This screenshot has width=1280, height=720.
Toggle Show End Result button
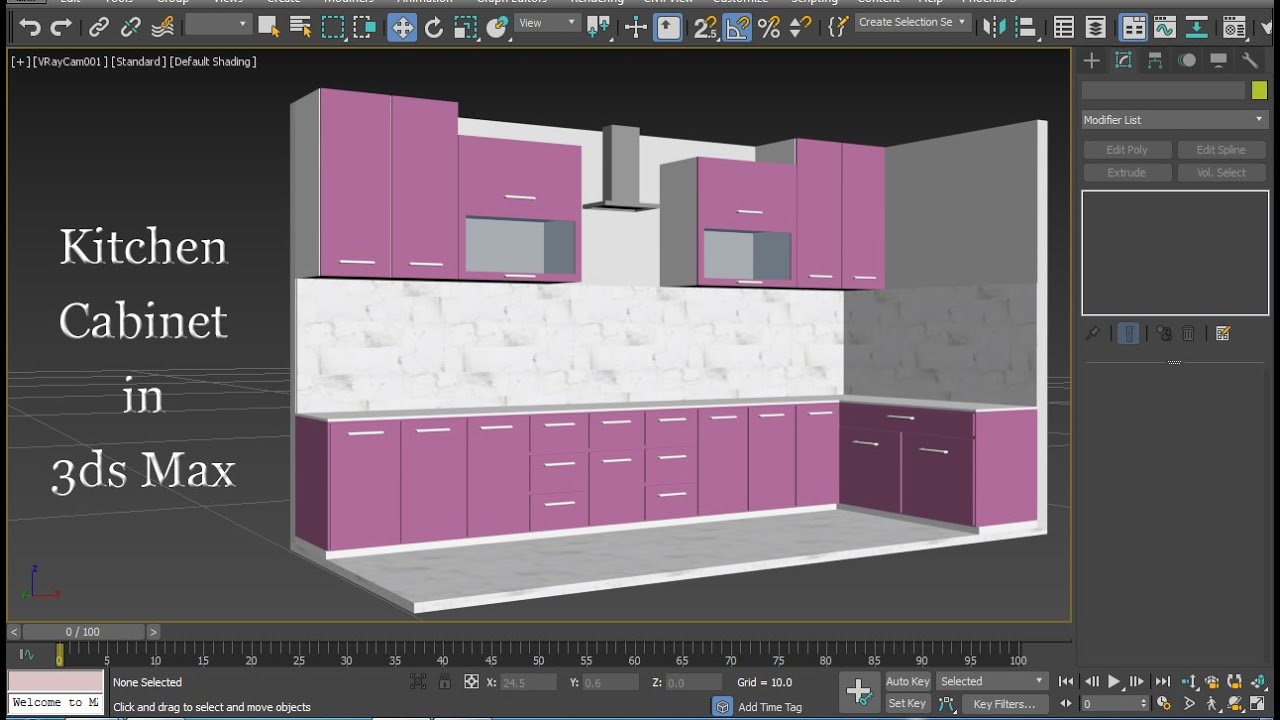coord(1128,334)
